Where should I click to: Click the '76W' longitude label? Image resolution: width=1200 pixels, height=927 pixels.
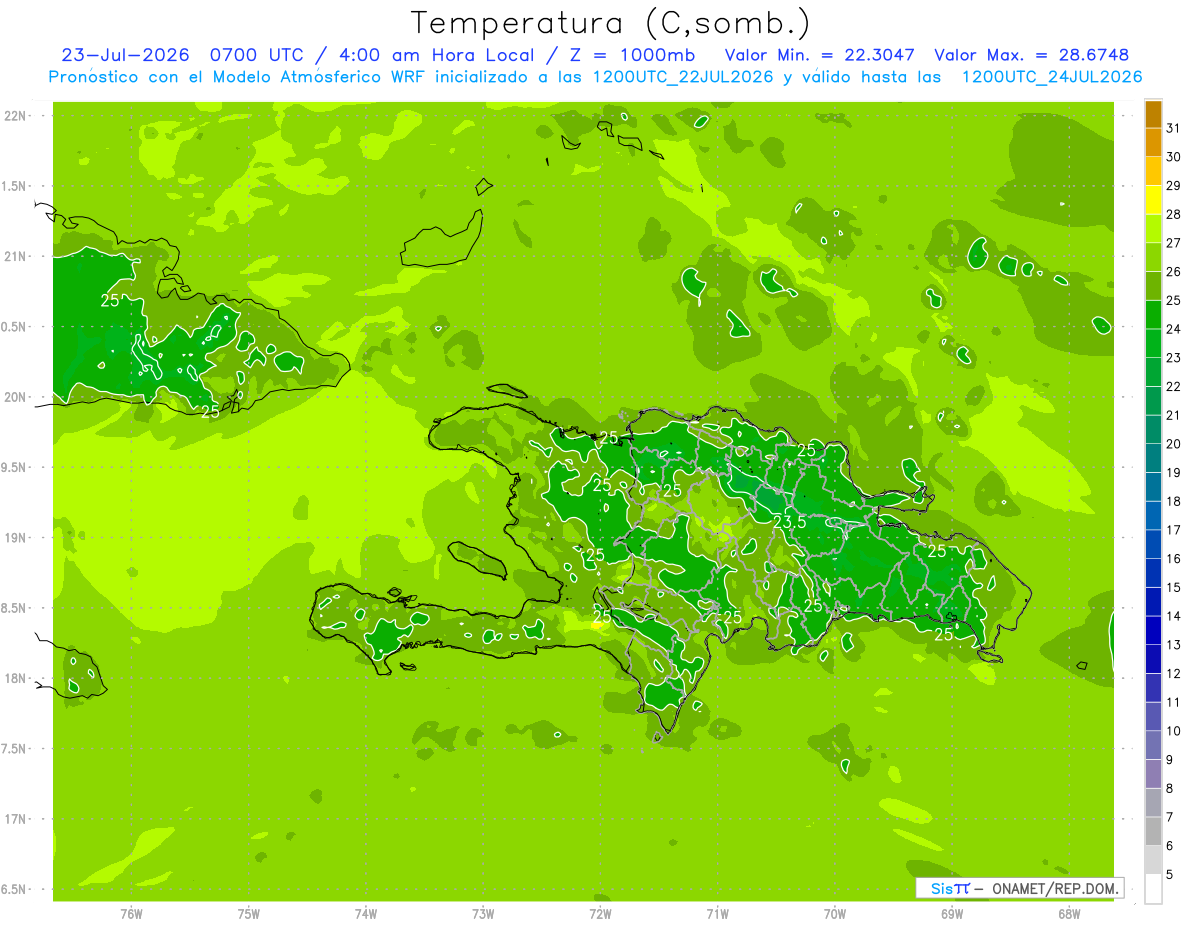131,913
